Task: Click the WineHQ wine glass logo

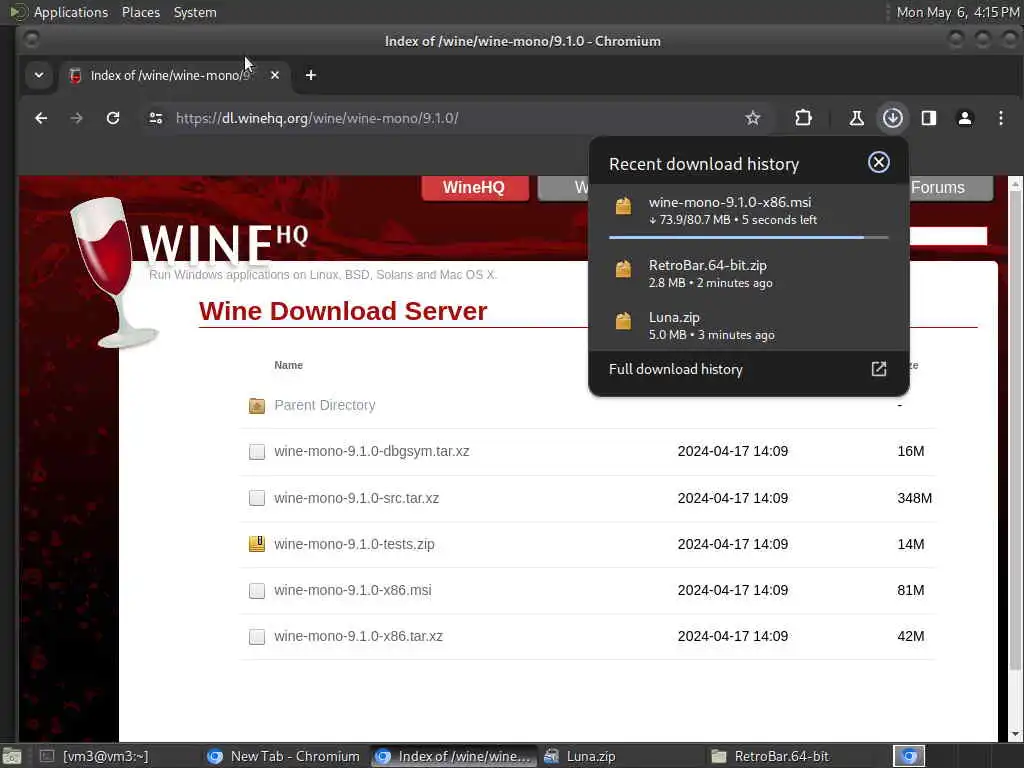Action: (x=114, y=272)
